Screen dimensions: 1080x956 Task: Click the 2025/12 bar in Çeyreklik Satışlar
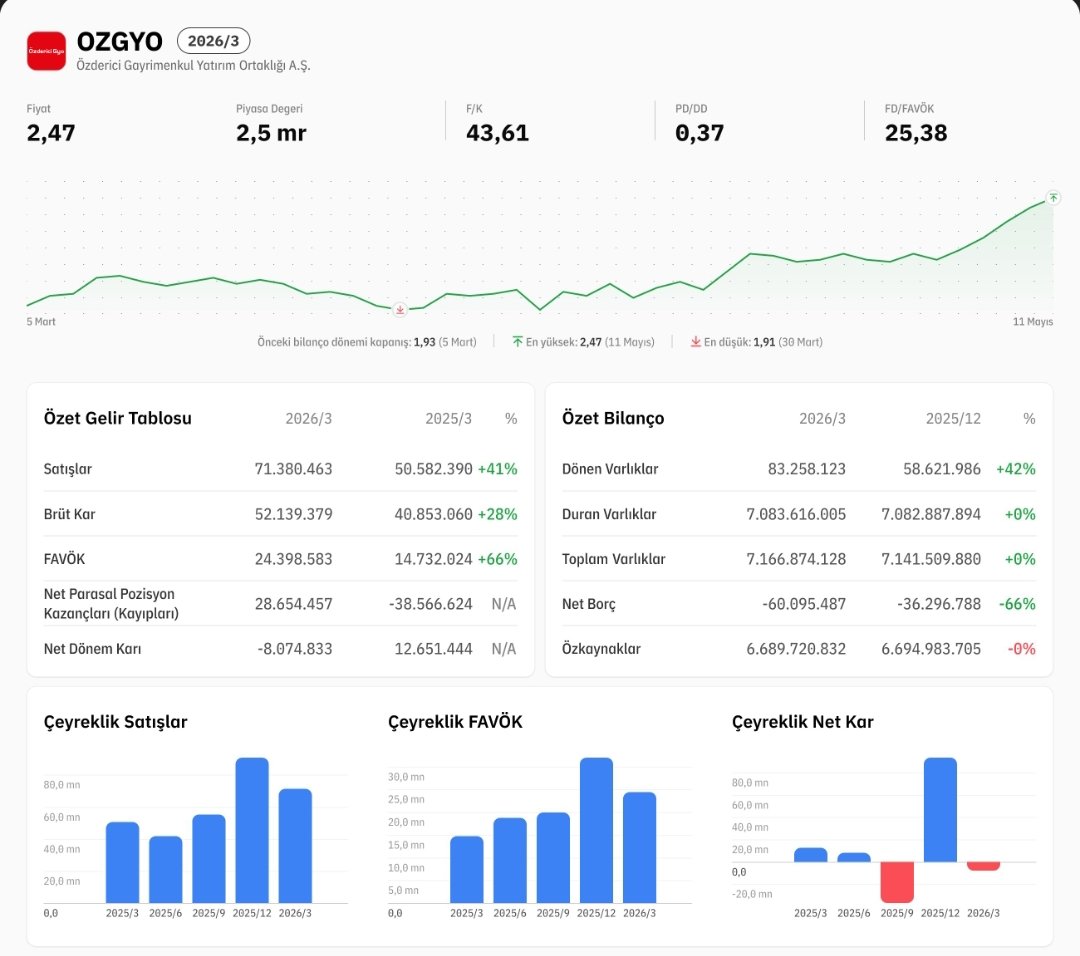[x=252, y=830]
